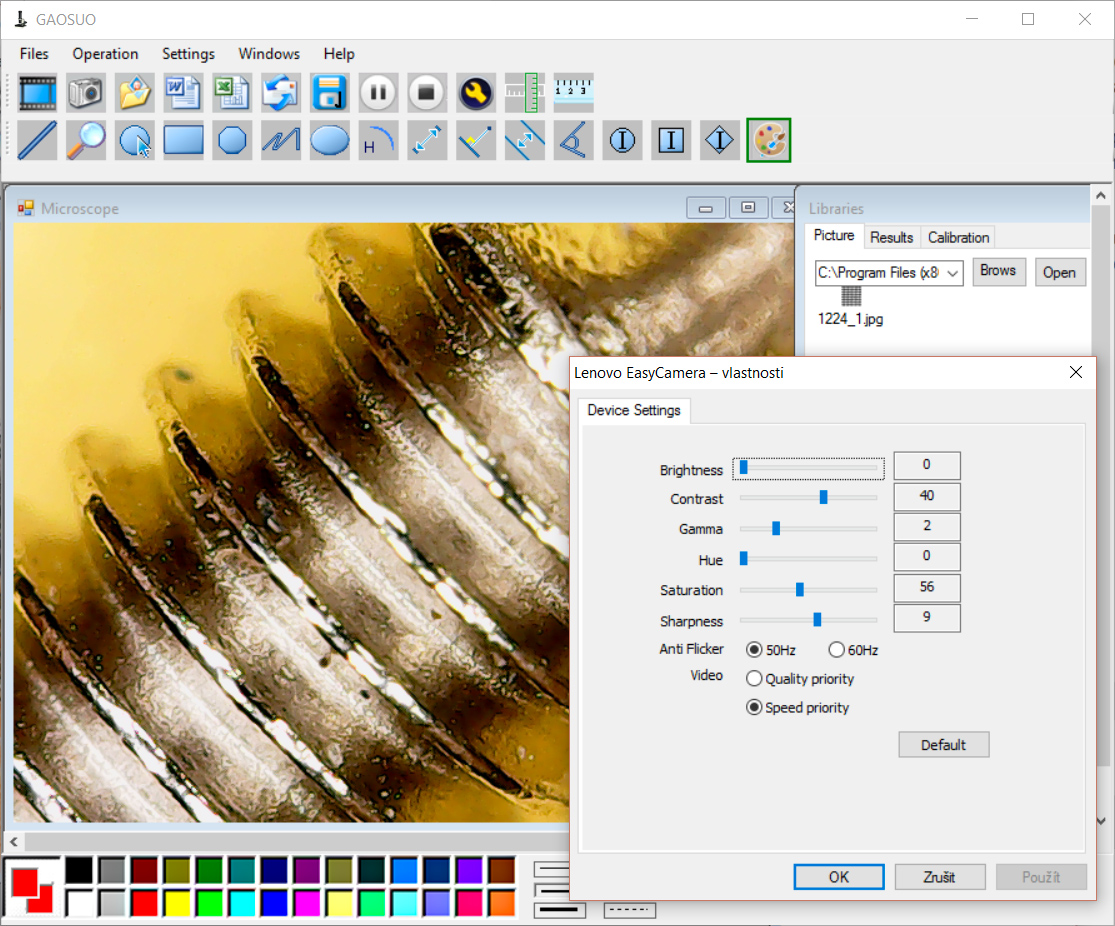This screenshot has width=1115, height=926.
Task: Click the blue swap arrows icon
Action: coord(280,92)
